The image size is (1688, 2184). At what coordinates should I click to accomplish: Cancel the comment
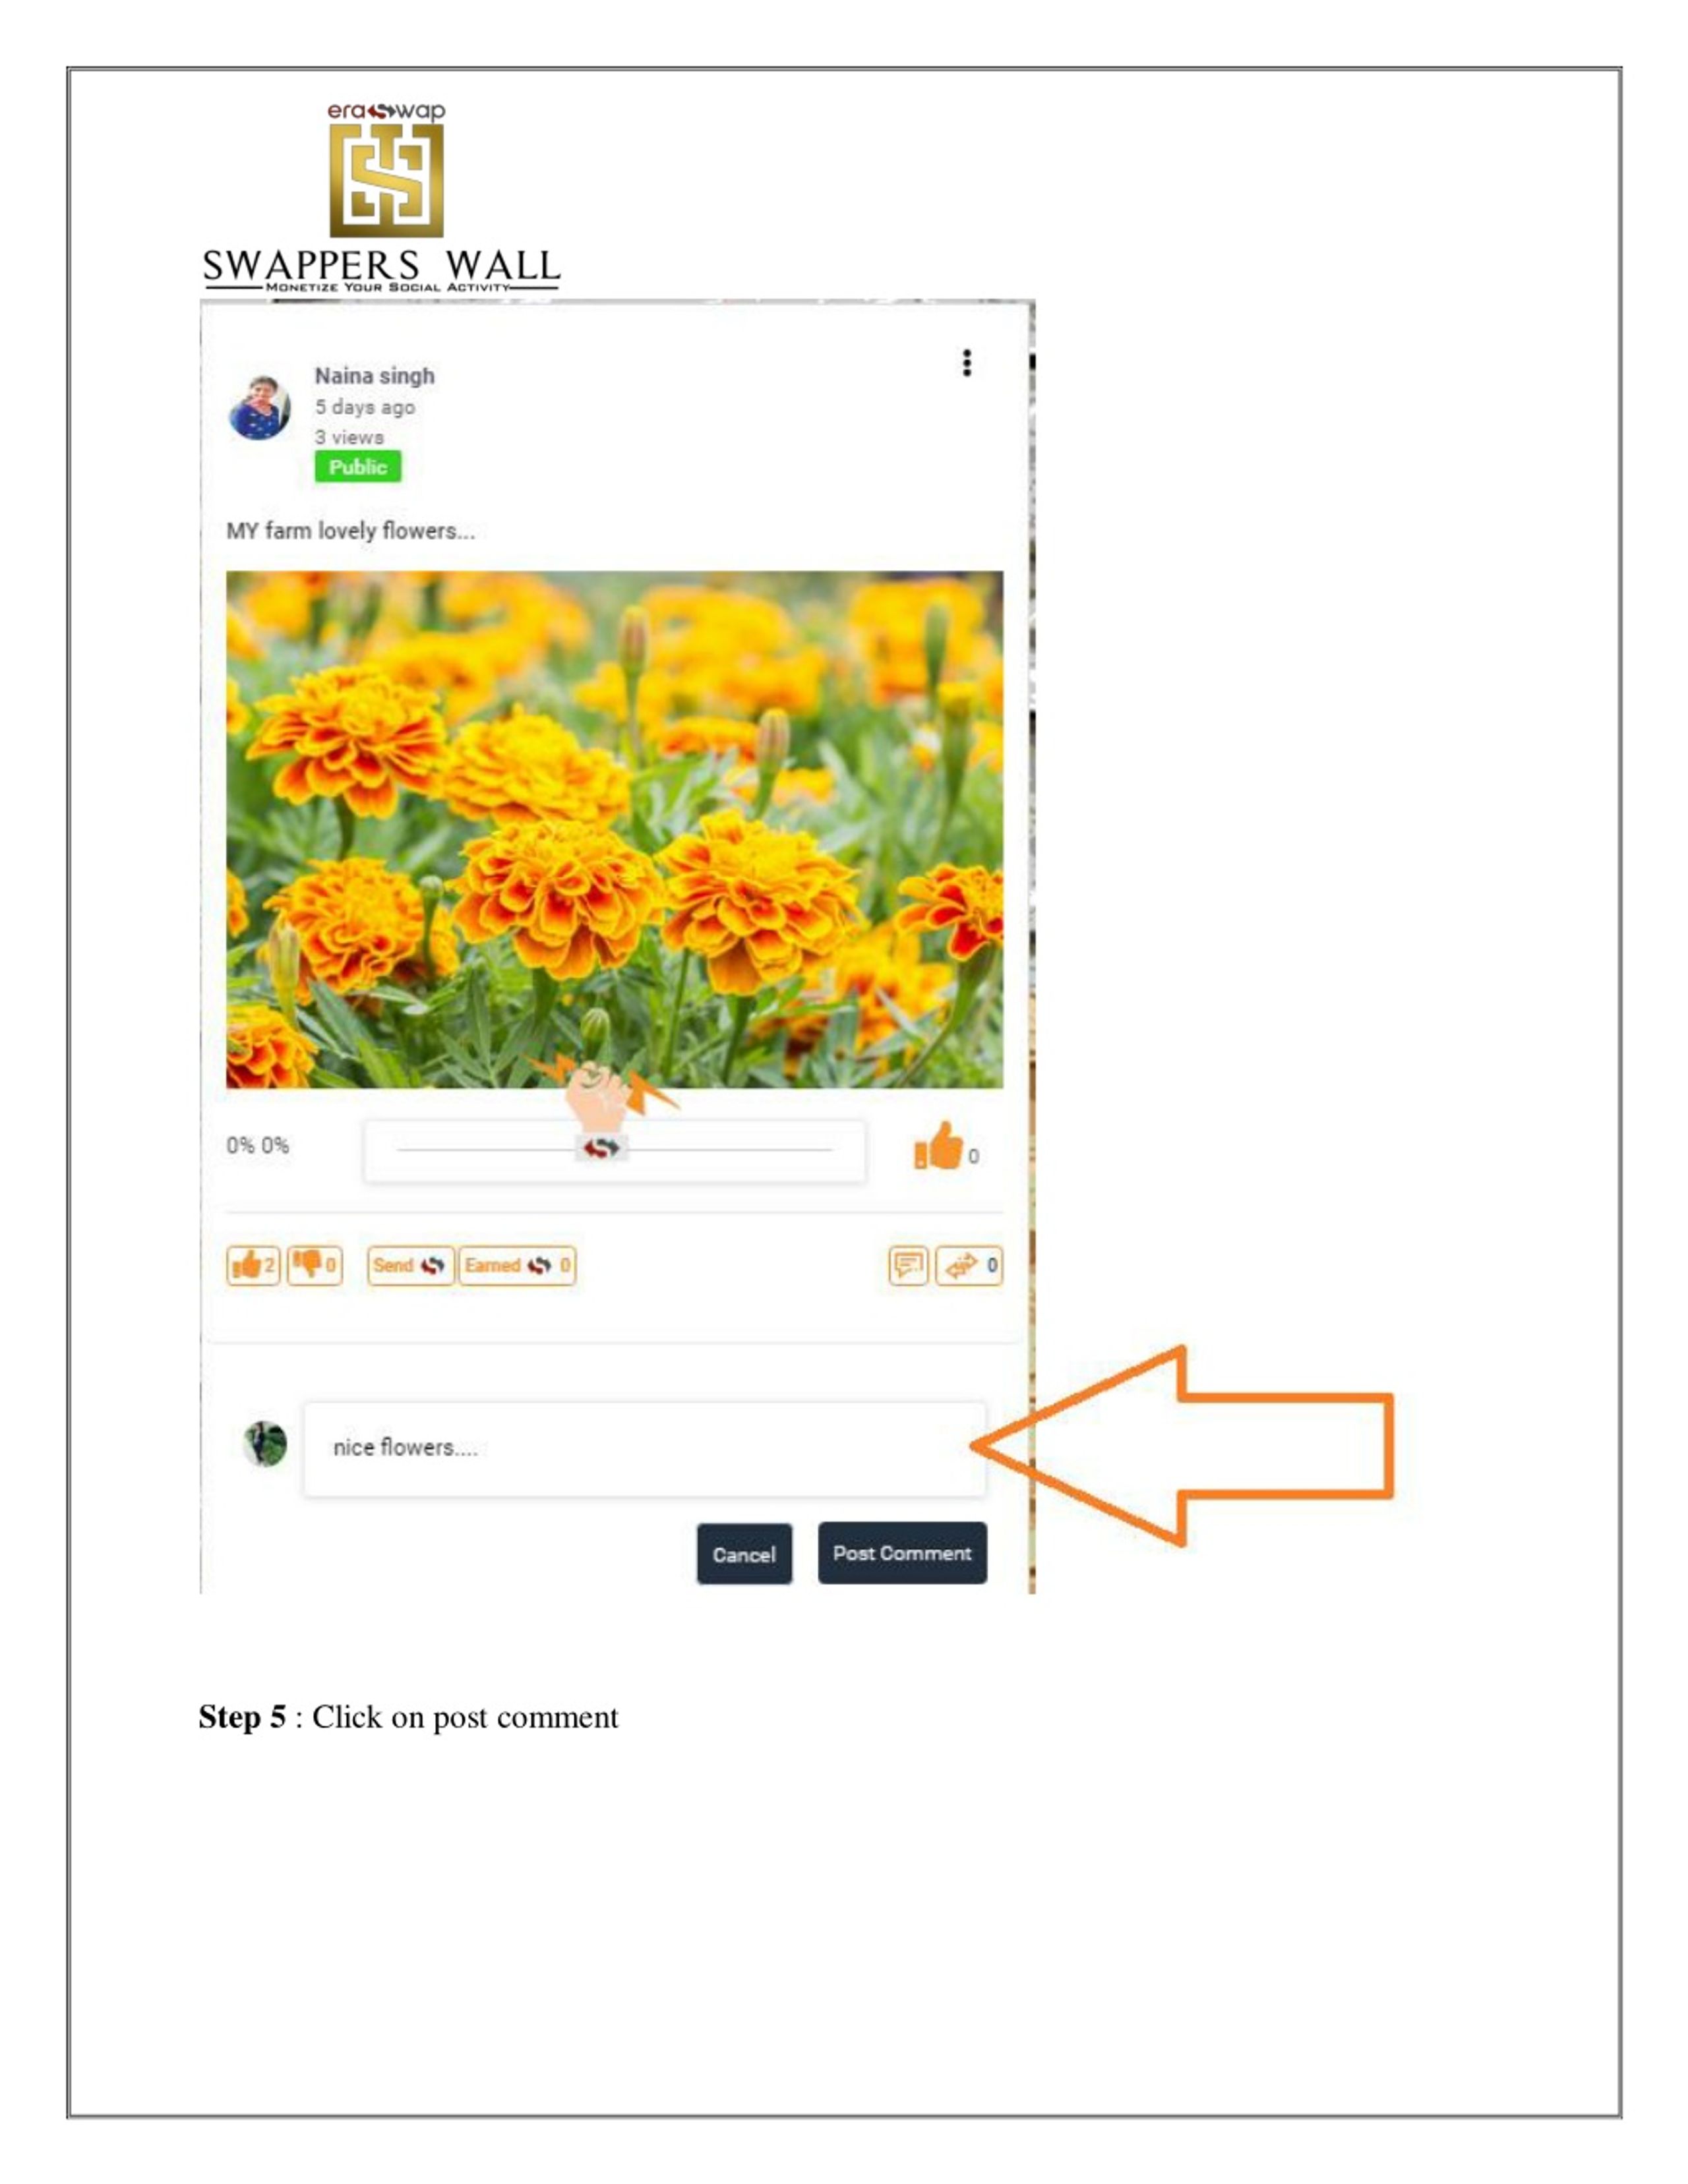pyautogui.click(x=744, y=1554)
